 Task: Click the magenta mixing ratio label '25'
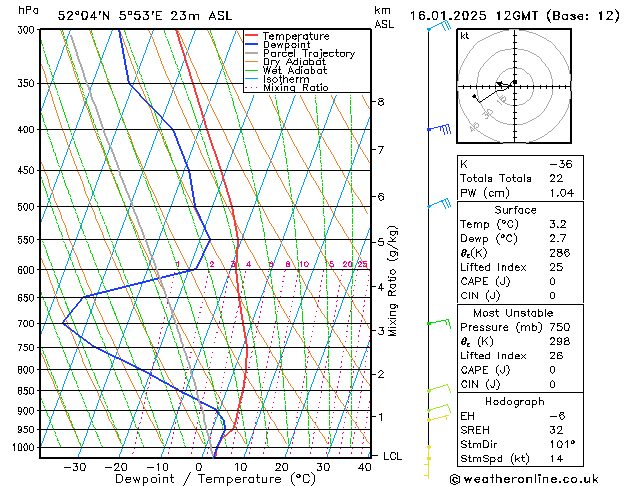(362, 264)
